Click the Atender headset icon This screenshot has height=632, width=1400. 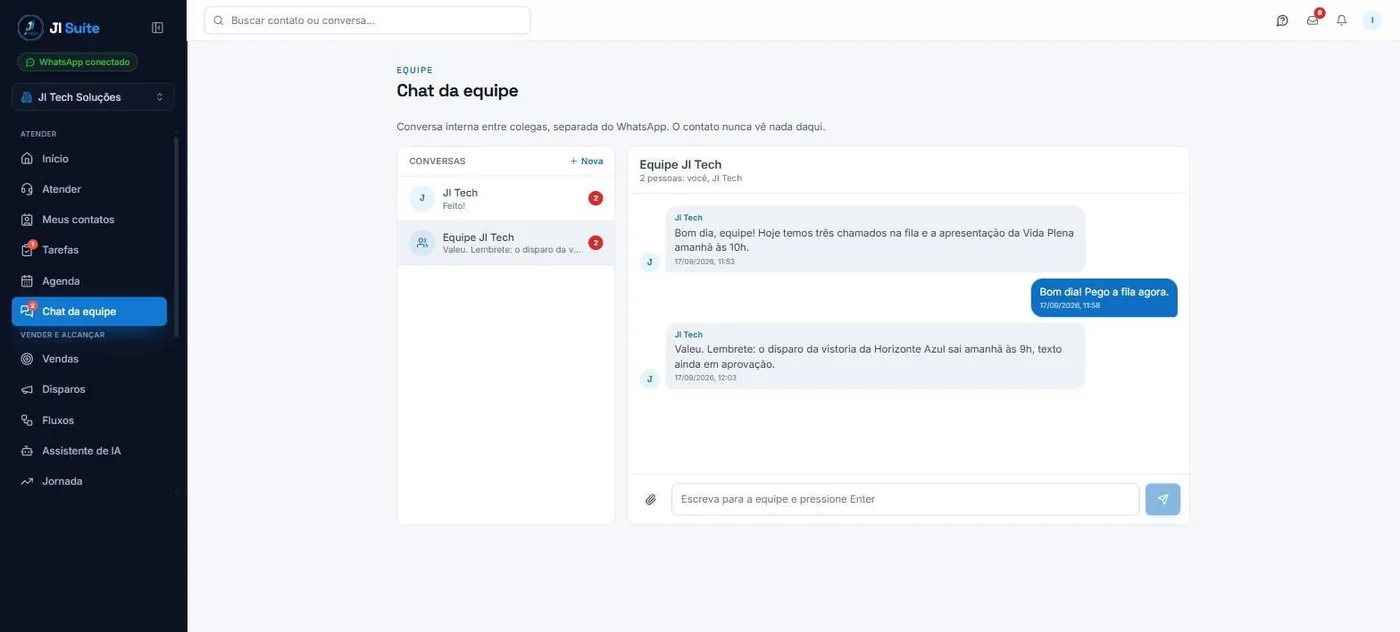(x=27, y=189)
